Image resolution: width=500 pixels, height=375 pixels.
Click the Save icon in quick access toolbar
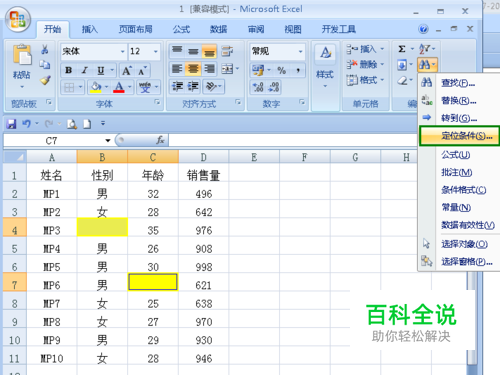[11, 124]
